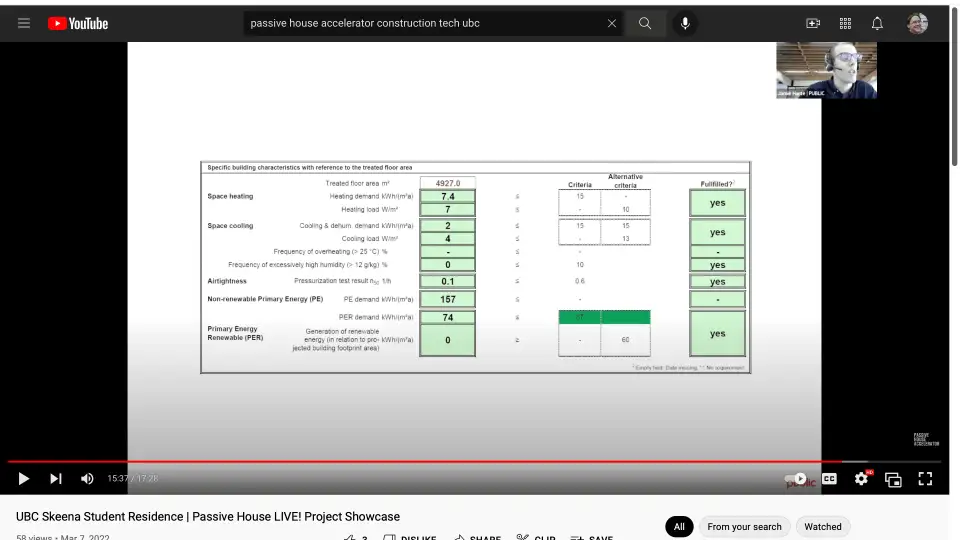This screenshot has width=960, height=540.
Task: Open the YouTube guide hamburger menu
Action: tap(24, 23)
